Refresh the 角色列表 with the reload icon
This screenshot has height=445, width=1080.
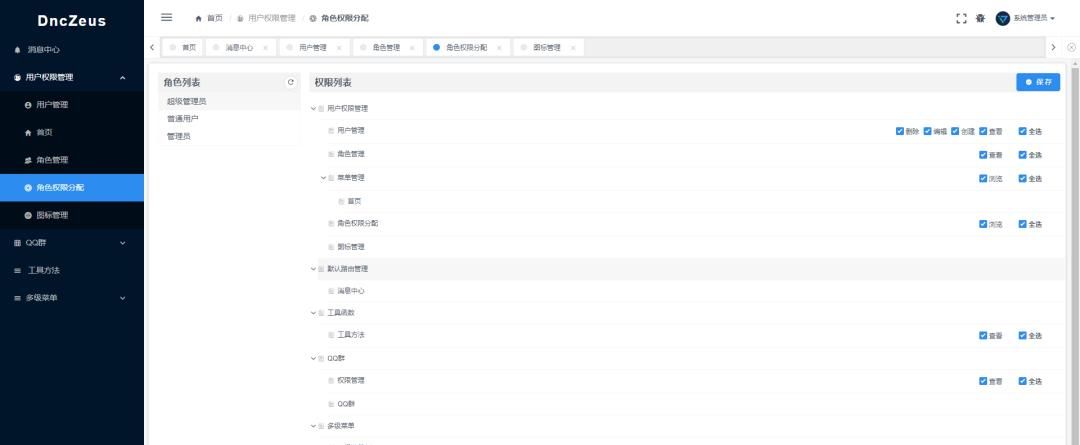pos(291,82)
